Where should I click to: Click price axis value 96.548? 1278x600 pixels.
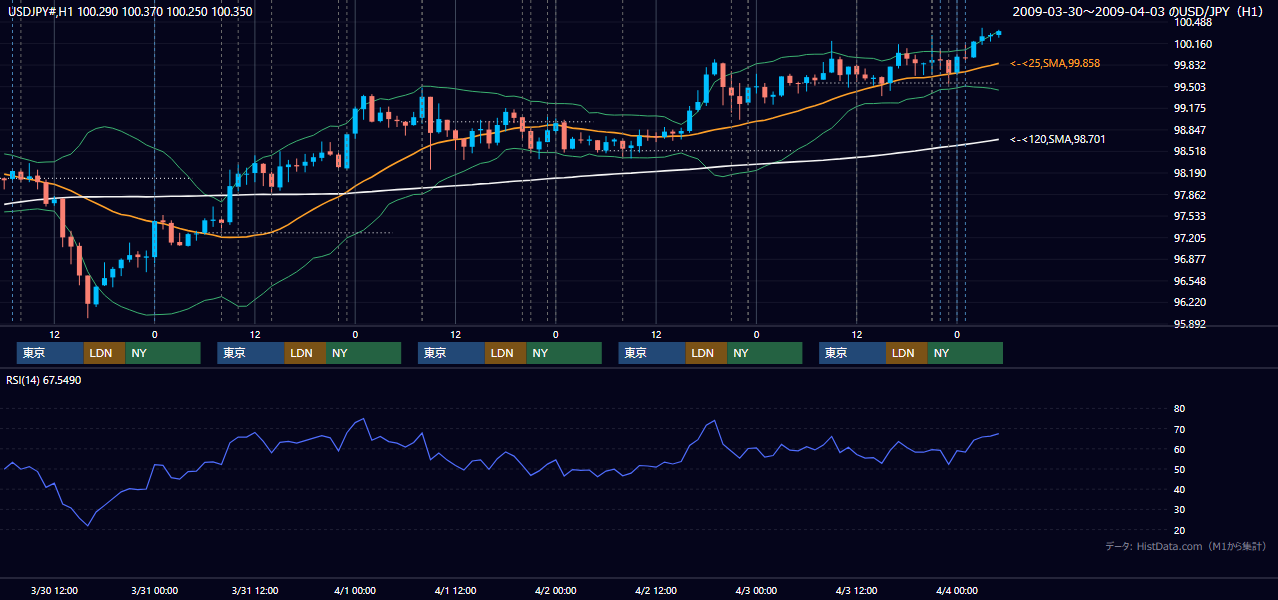1190,281
